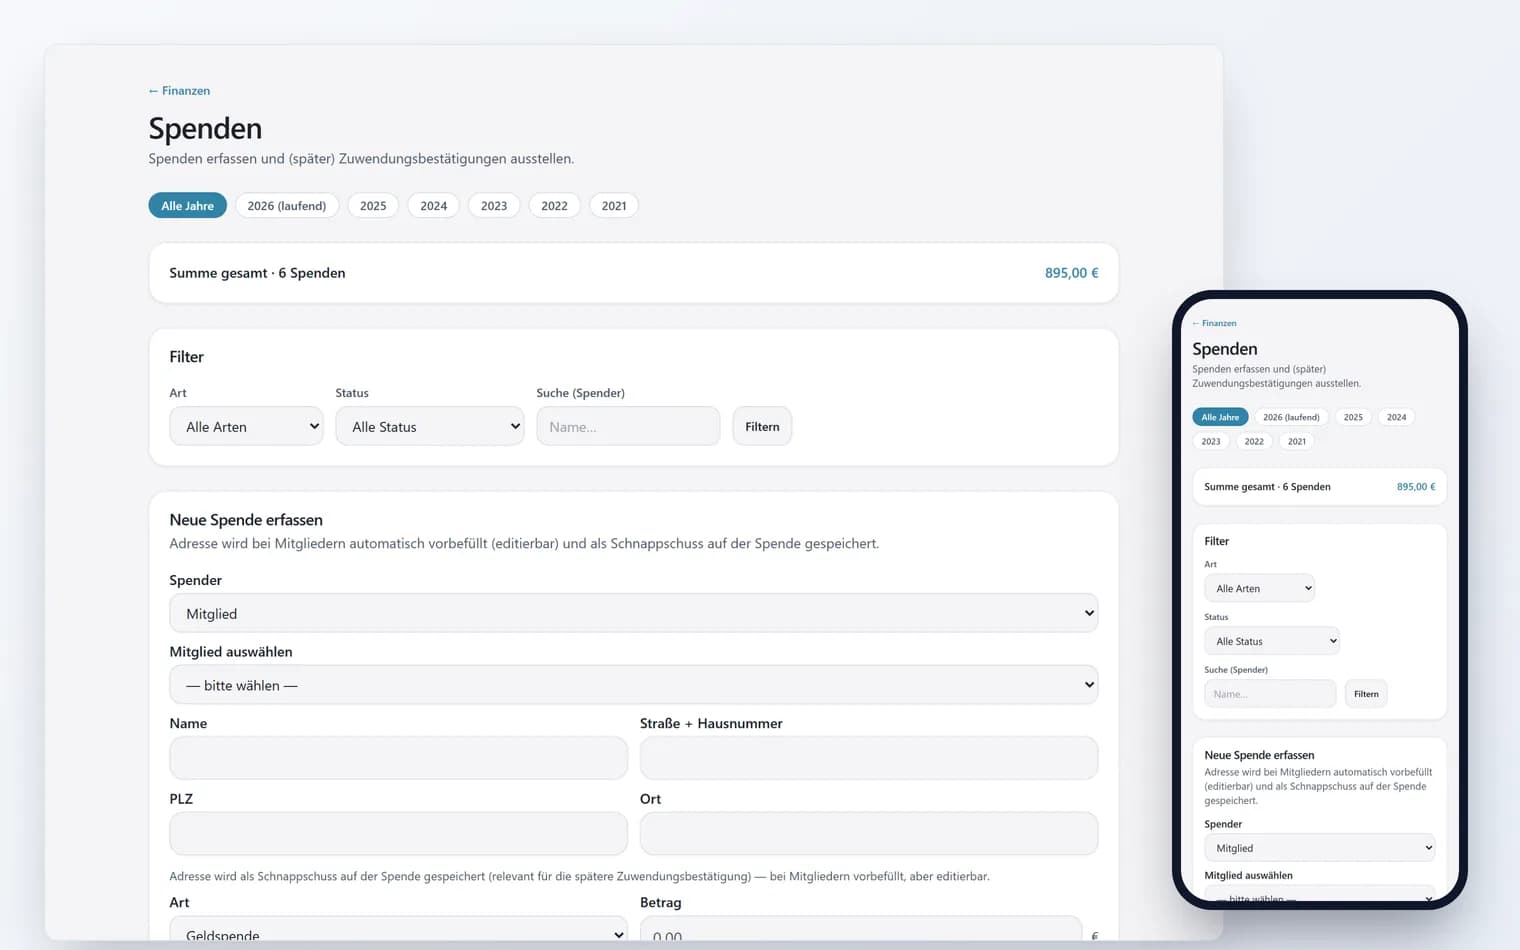Tap 2026 (laufend) pill in phone view
Viewport: 1520px width, 950px height.
click(1291, 417)
